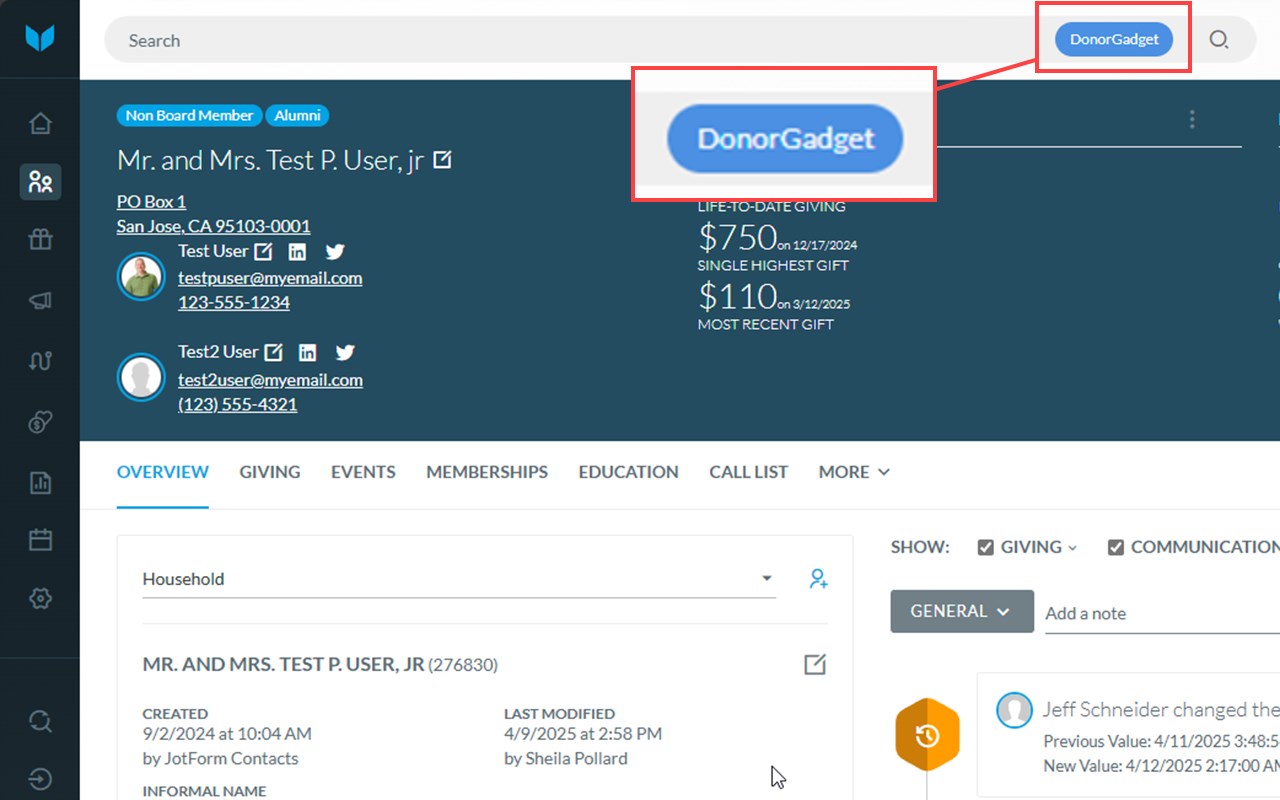
Task: Open the Calendar sidebar icon
Action: [40, 540]
